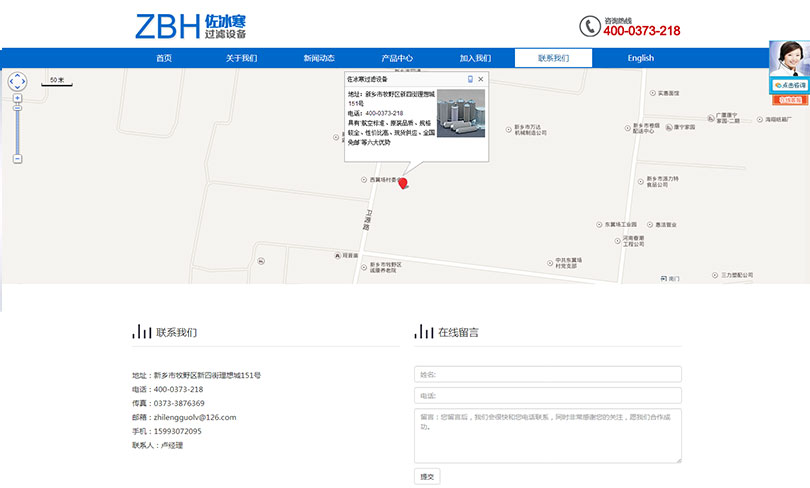Click the map zoom out minus button

[x=17, y=159]
